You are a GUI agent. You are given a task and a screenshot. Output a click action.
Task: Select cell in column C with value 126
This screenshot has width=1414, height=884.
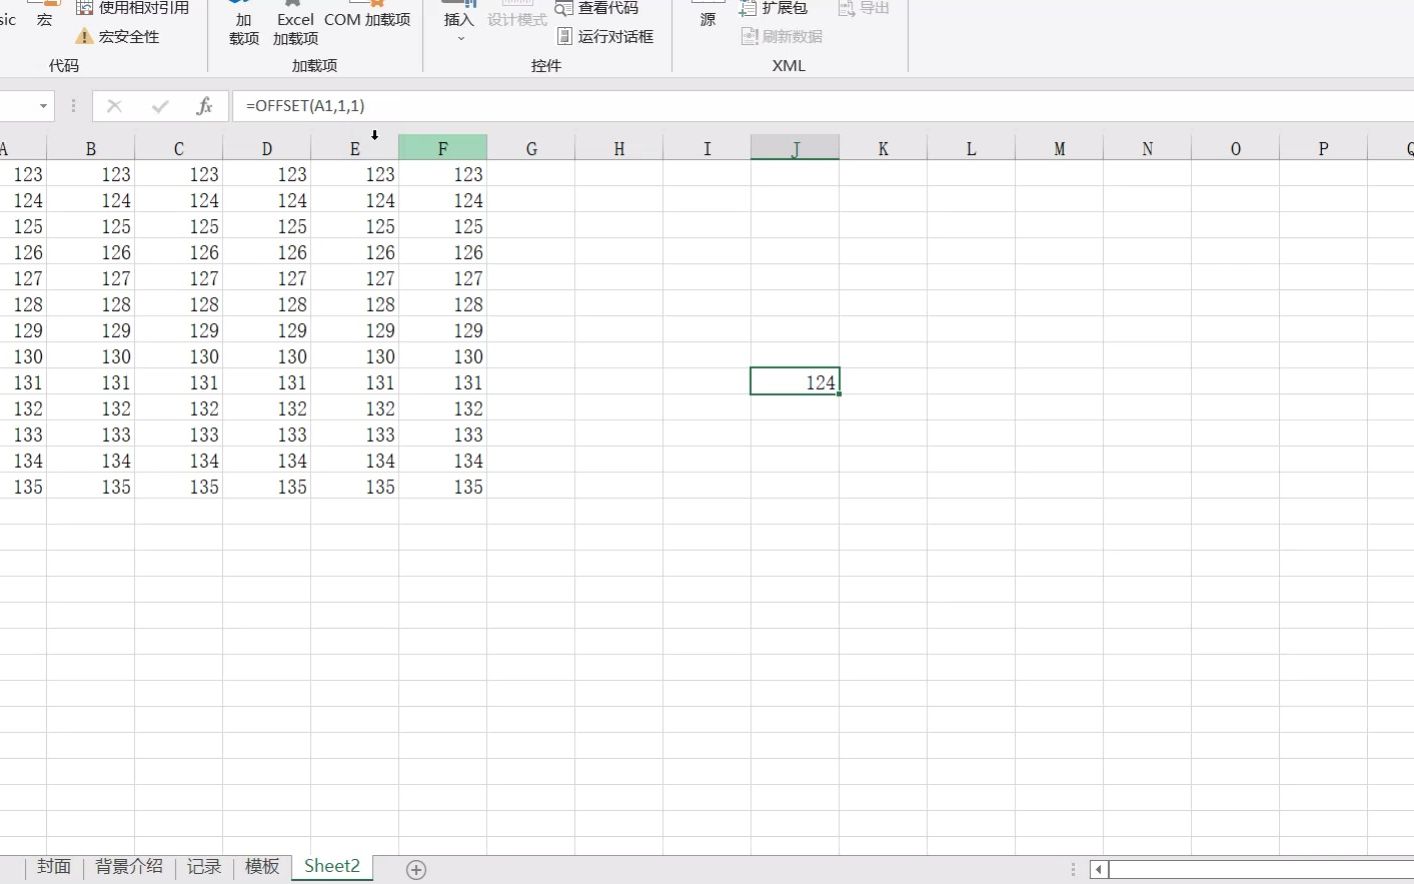click(x=178, y=252)
